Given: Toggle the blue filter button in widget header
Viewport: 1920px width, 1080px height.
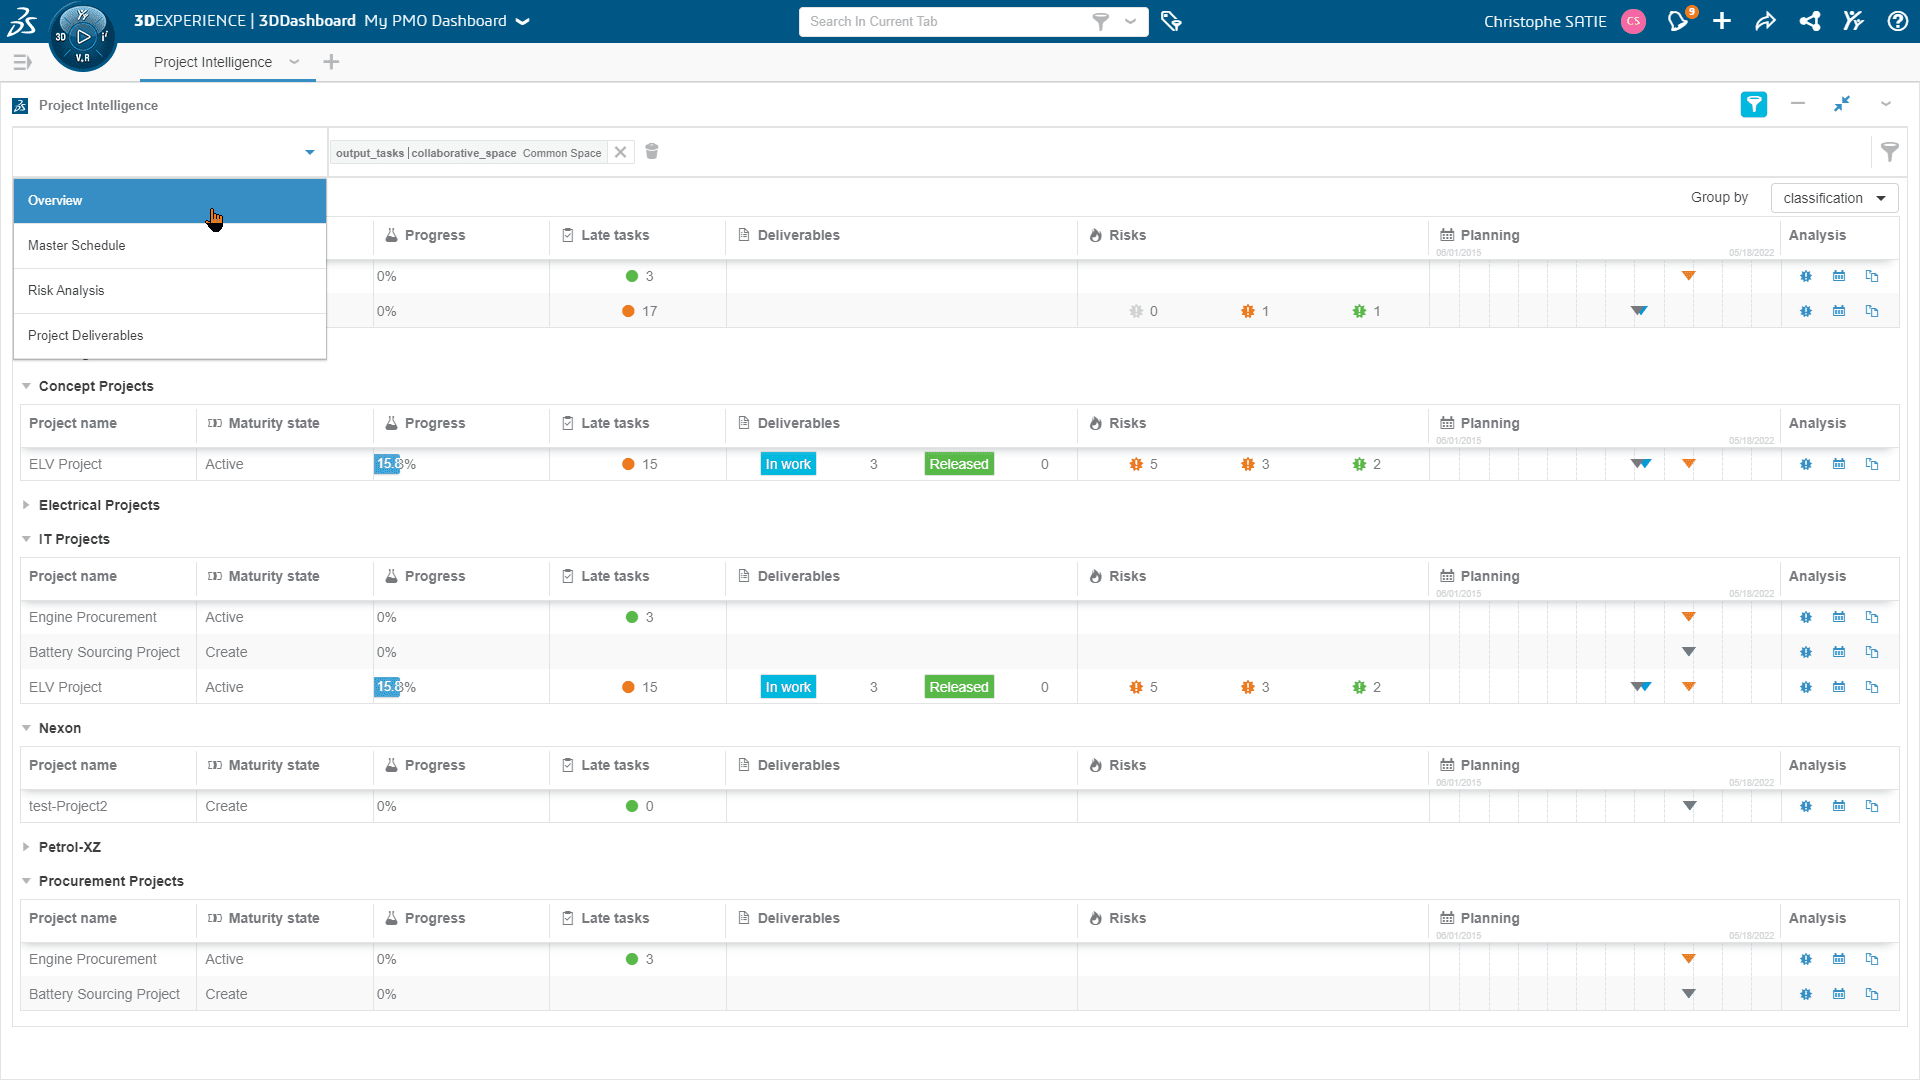Looking at the screenshot, I should tap(1753, 104).
